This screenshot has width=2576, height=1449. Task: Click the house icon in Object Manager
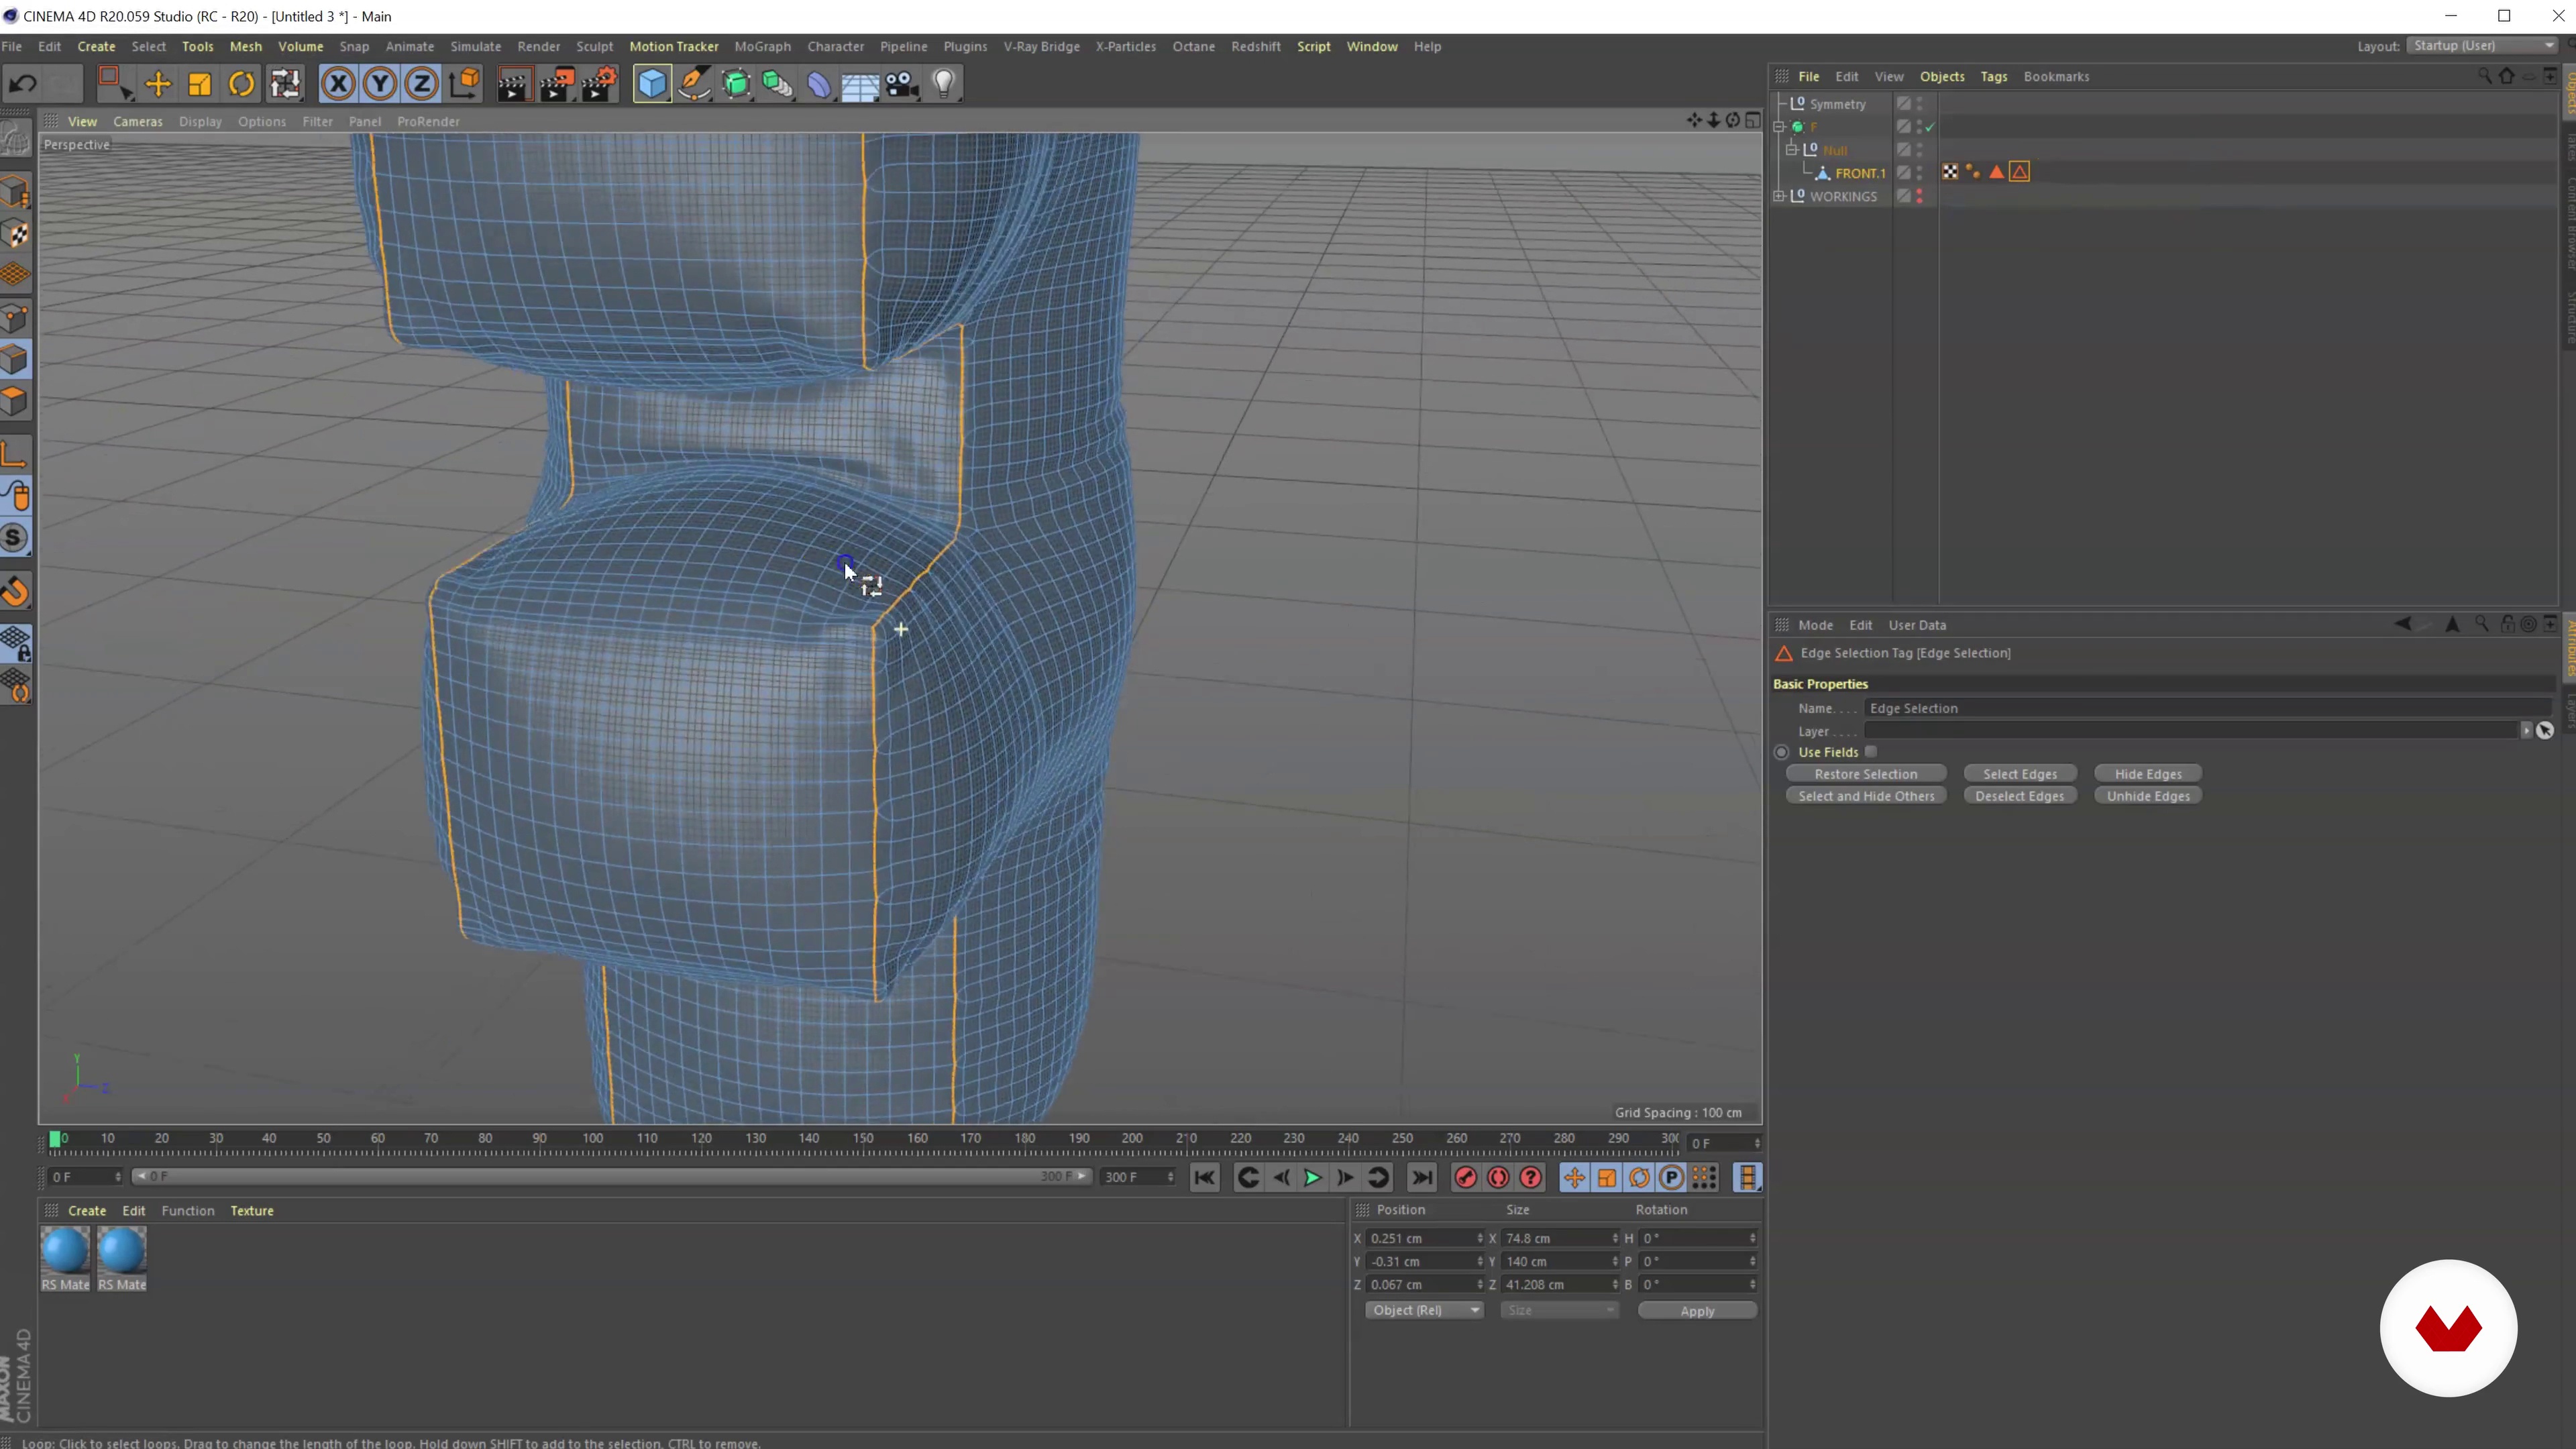pos(2506,76)
